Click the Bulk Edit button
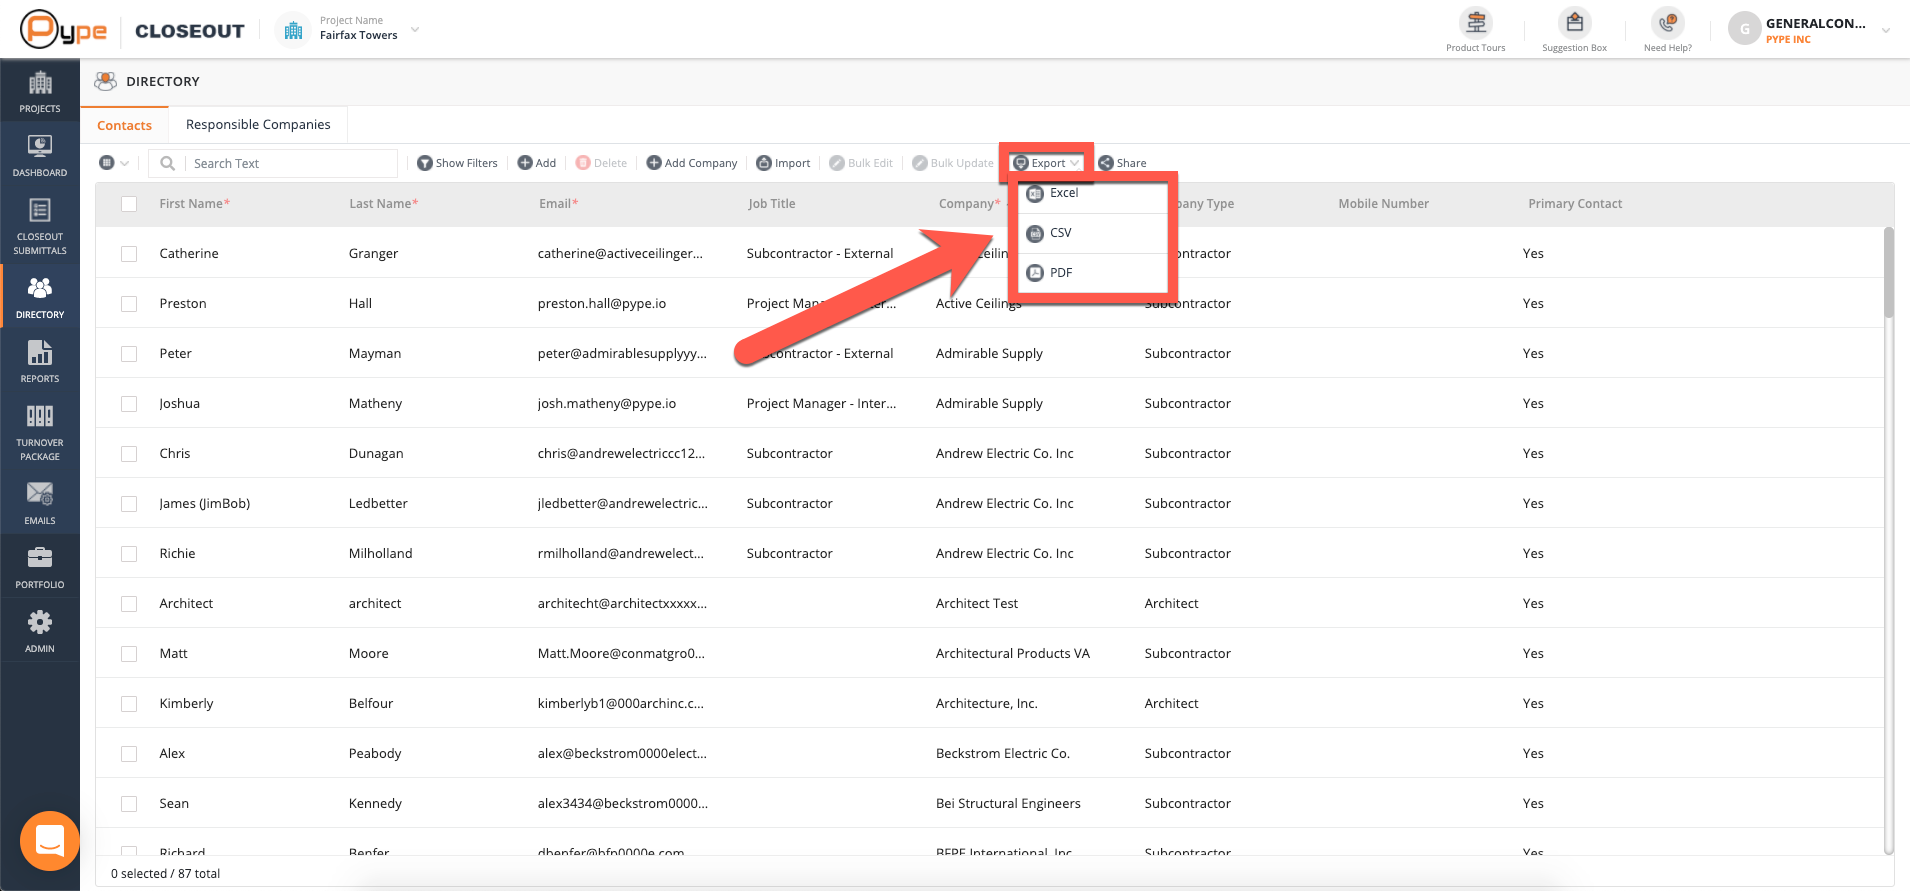Image resolution: width=1910 pixels, height=891 pixels. click(x=861, y=163)
